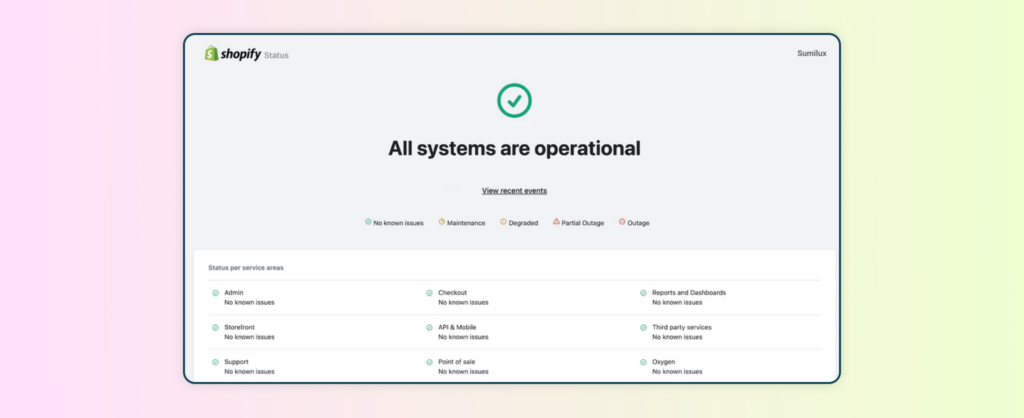1024x418 pixels.
Task: Click the Oxygen status check icon
Action: coord(643,362)
